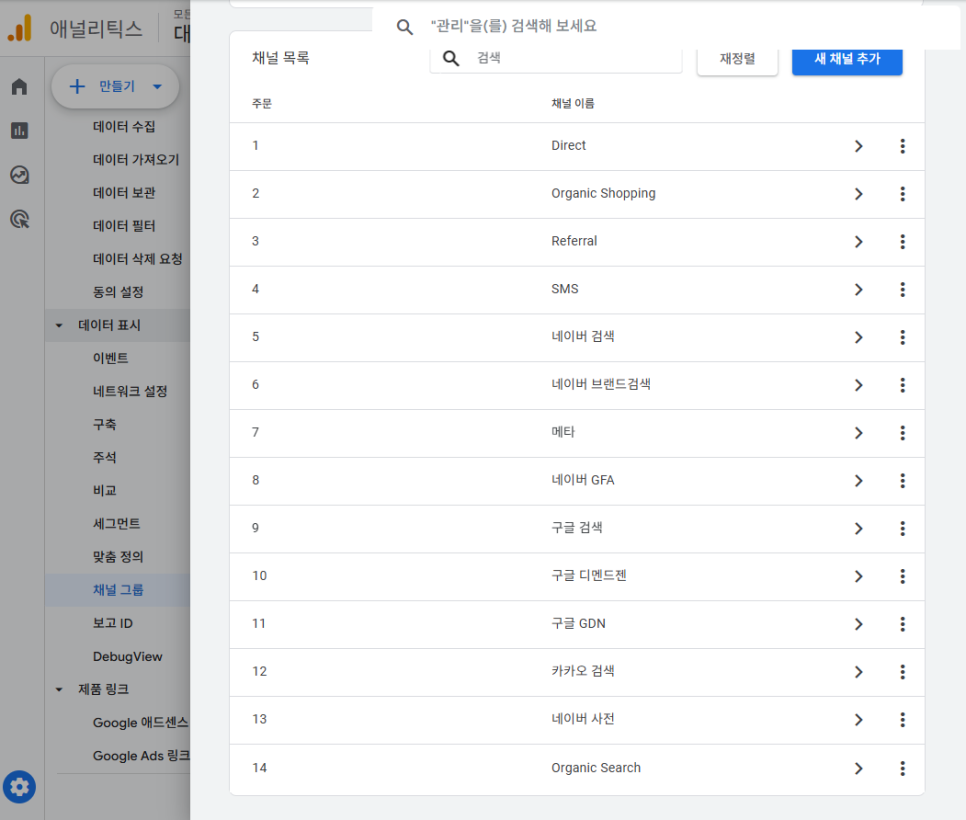The image size is (966, 820).
Task: Open the Home icon in left rail
Action: tap(19, 86)
